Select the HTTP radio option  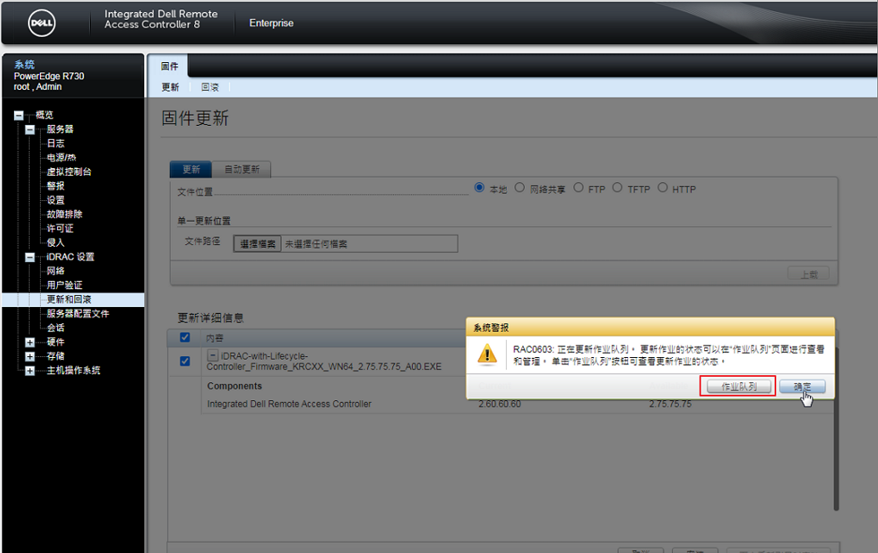click(x=662, y=188)
